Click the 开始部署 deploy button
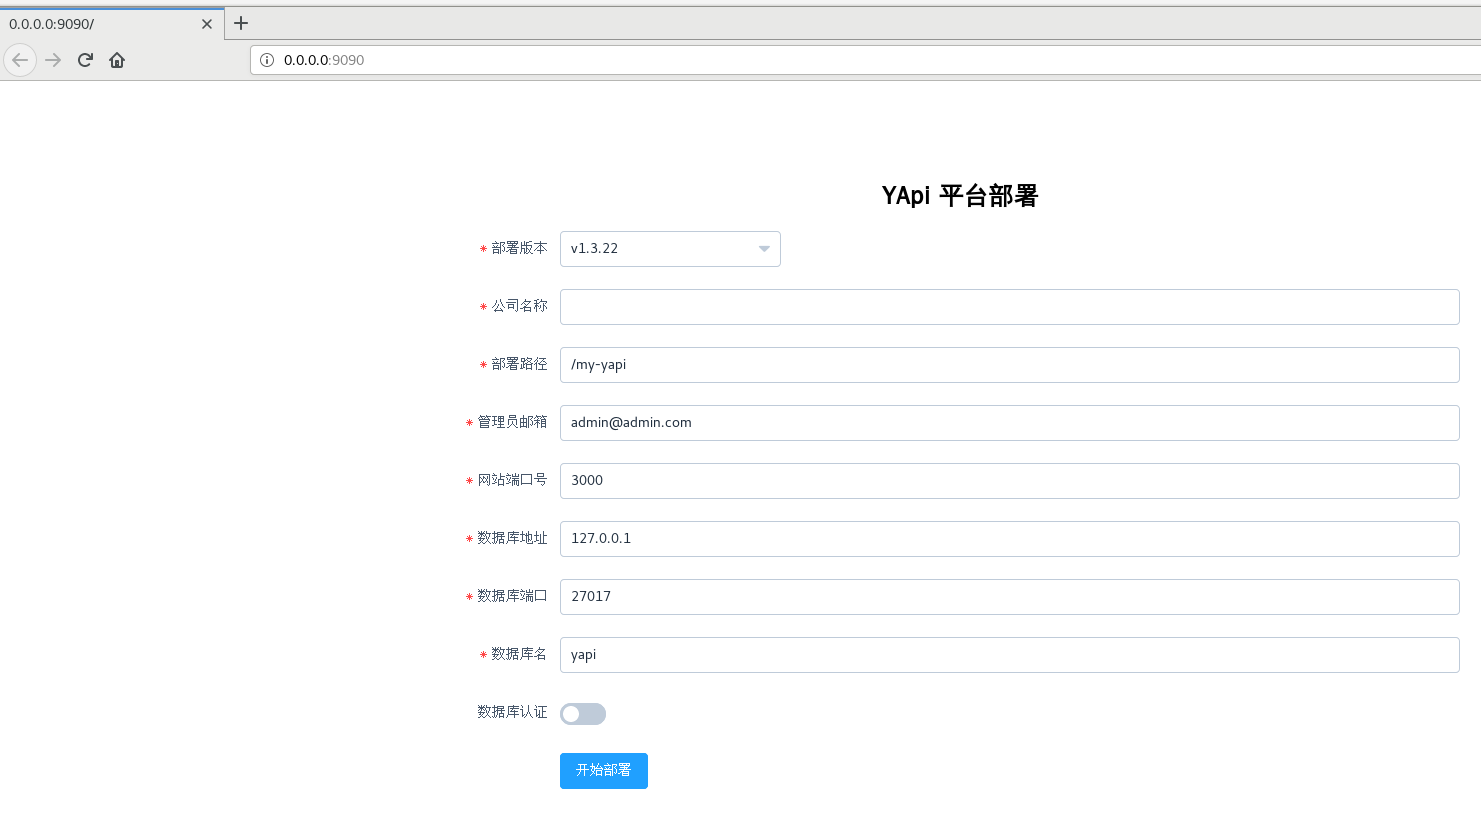1481x814 pixels. tap(603, 770)
